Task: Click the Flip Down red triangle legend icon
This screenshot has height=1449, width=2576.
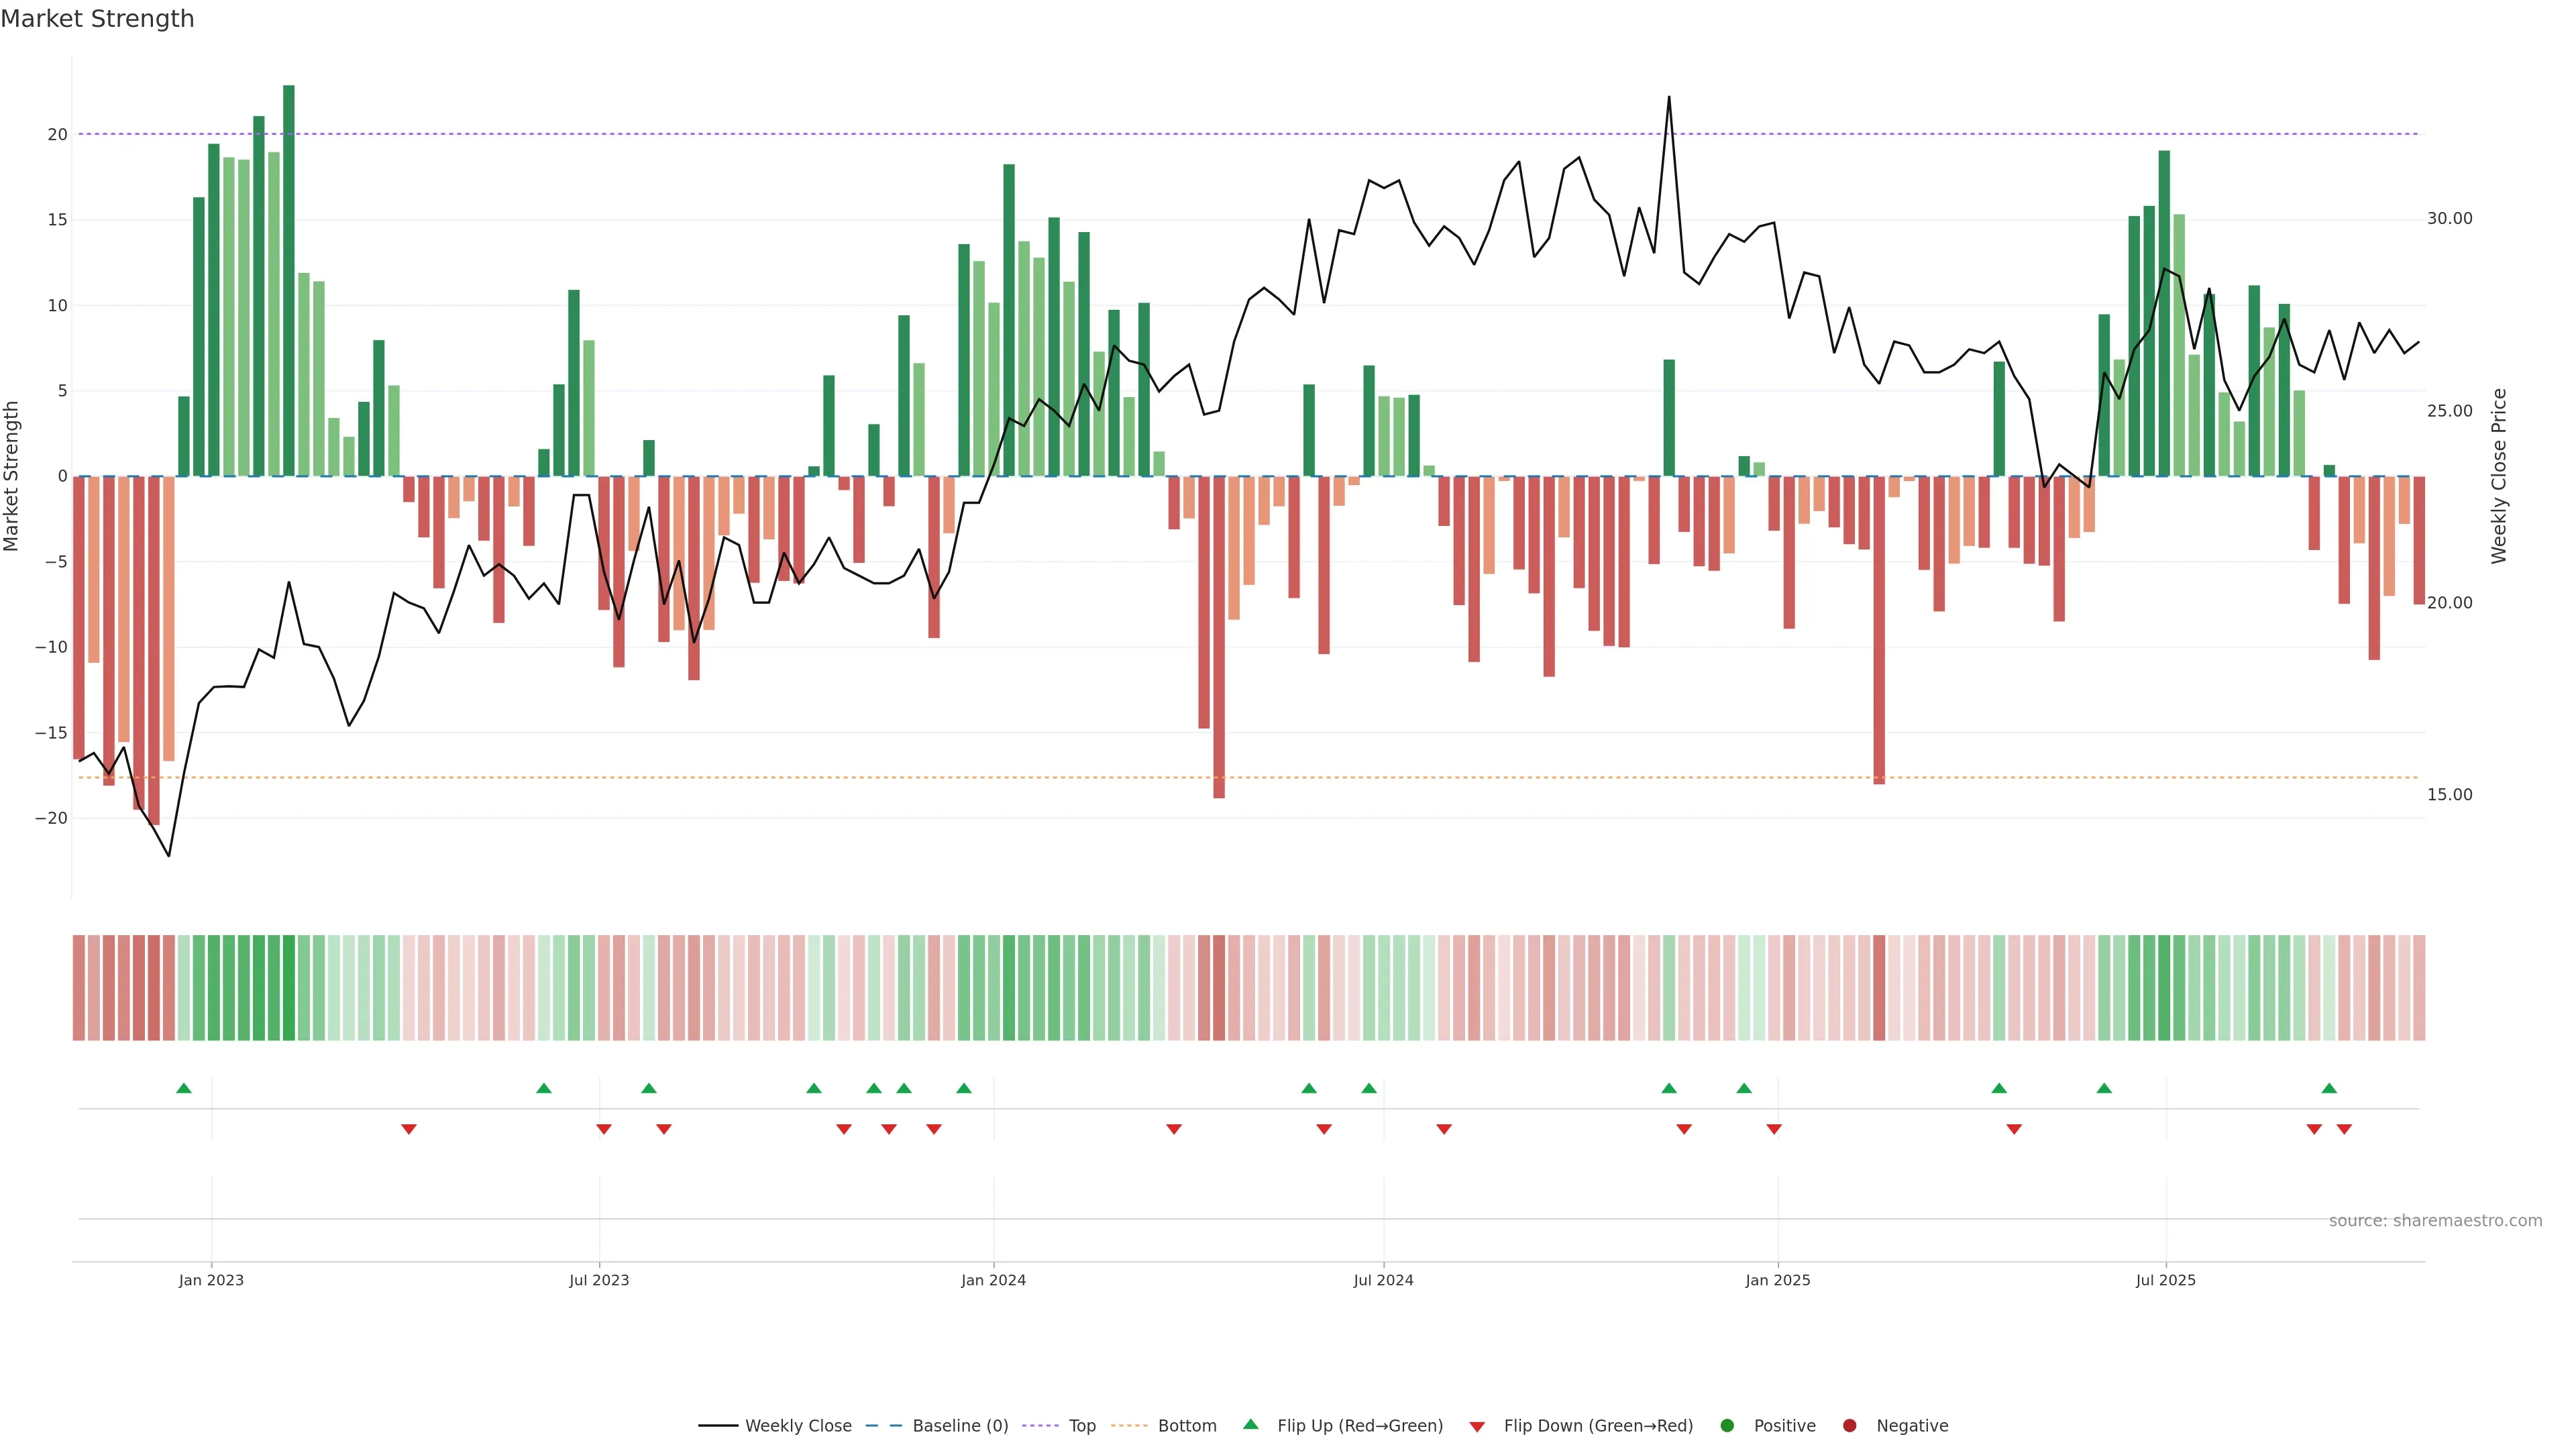Action: (x=1477, y=1426)
